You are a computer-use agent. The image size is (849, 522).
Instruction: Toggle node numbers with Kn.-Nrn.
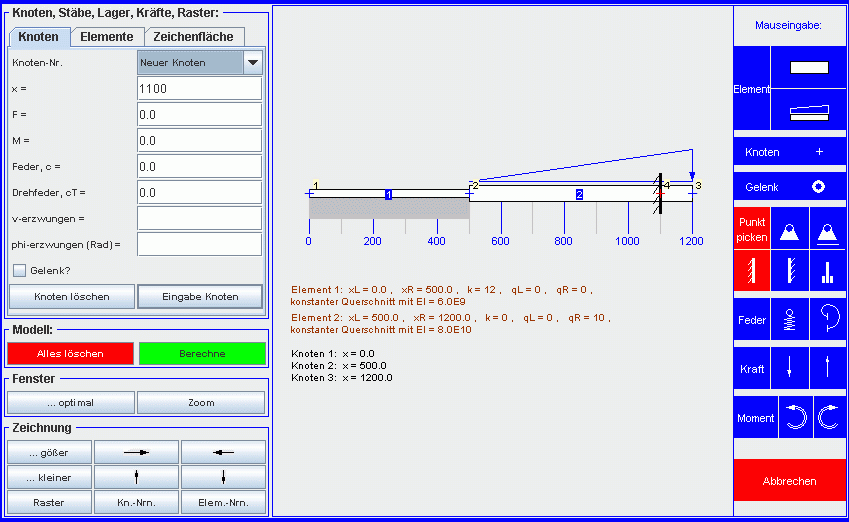pyautogui.click(x=136, y=502)
